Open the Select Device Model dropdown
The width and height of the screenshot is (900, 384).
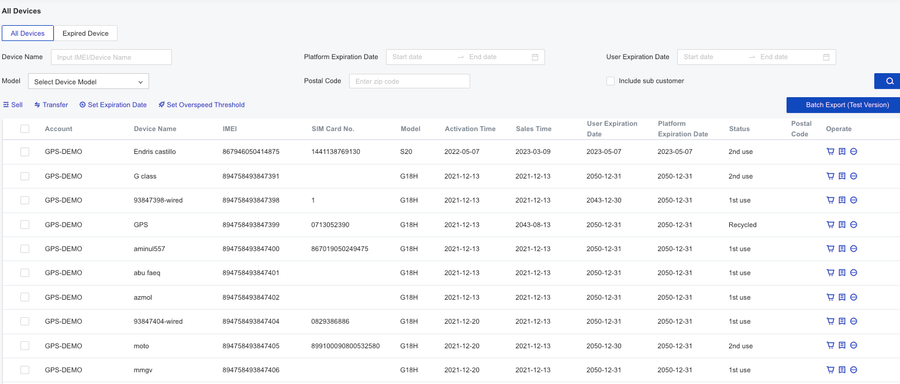click(x=88, y=82)
